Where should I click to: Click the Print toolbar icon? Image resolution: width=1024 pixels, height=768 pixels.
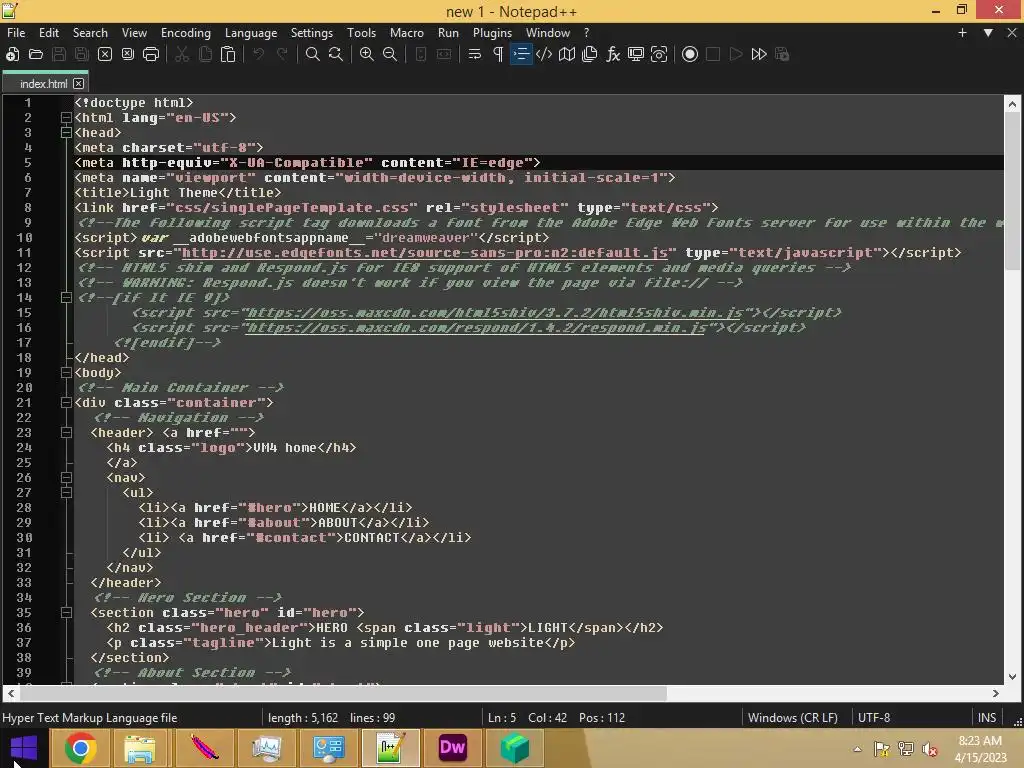[151, 54]
